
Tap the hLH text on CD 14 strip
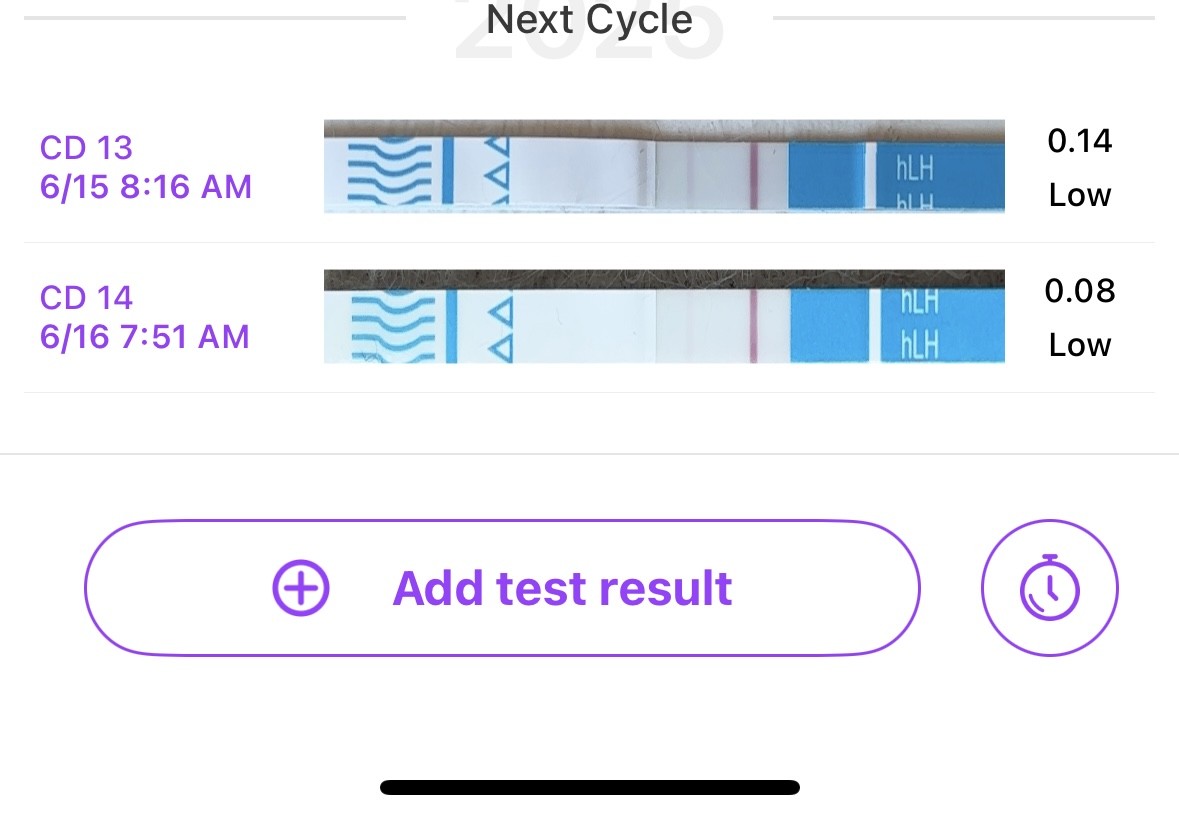pos(919,323)
